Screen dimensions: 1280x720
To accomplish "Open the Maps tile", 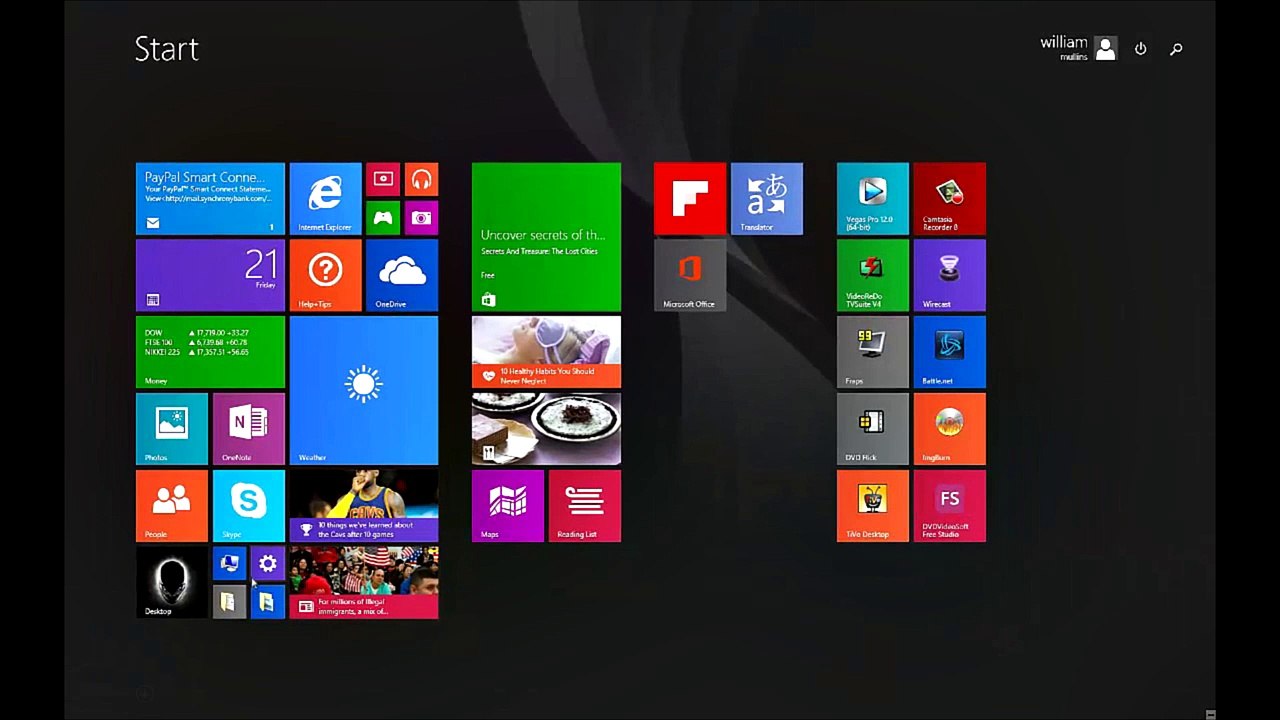I will pos(508,506).
